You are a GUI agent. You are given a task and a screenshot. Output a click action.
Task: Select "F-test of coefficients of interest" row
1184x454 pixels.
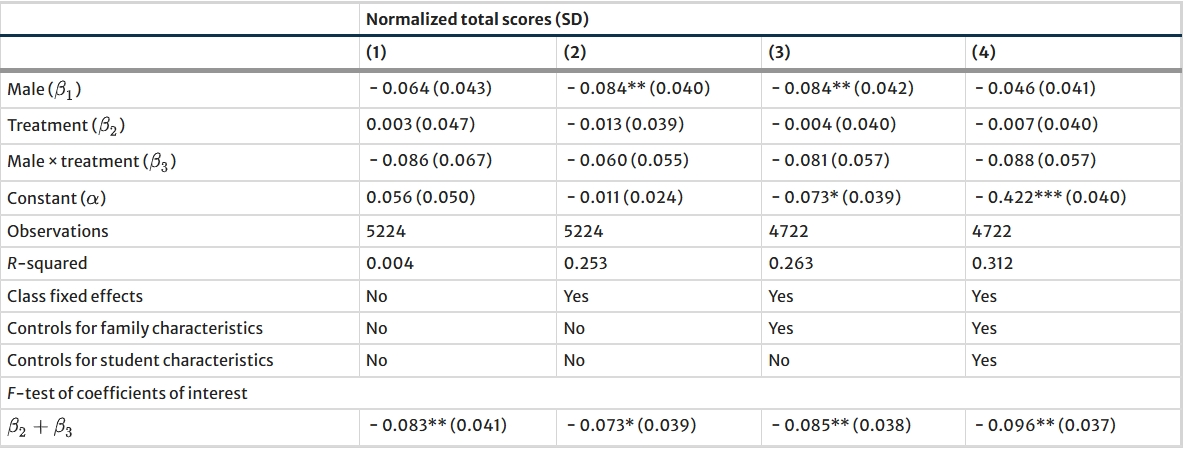click(x=127, y=393)
